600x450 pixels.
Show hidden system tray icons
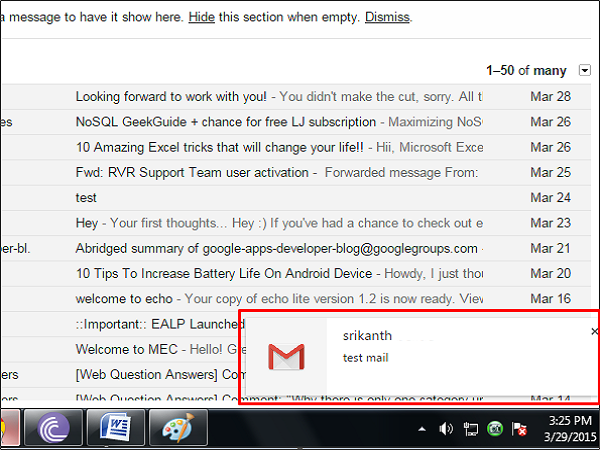coord(422,429)
